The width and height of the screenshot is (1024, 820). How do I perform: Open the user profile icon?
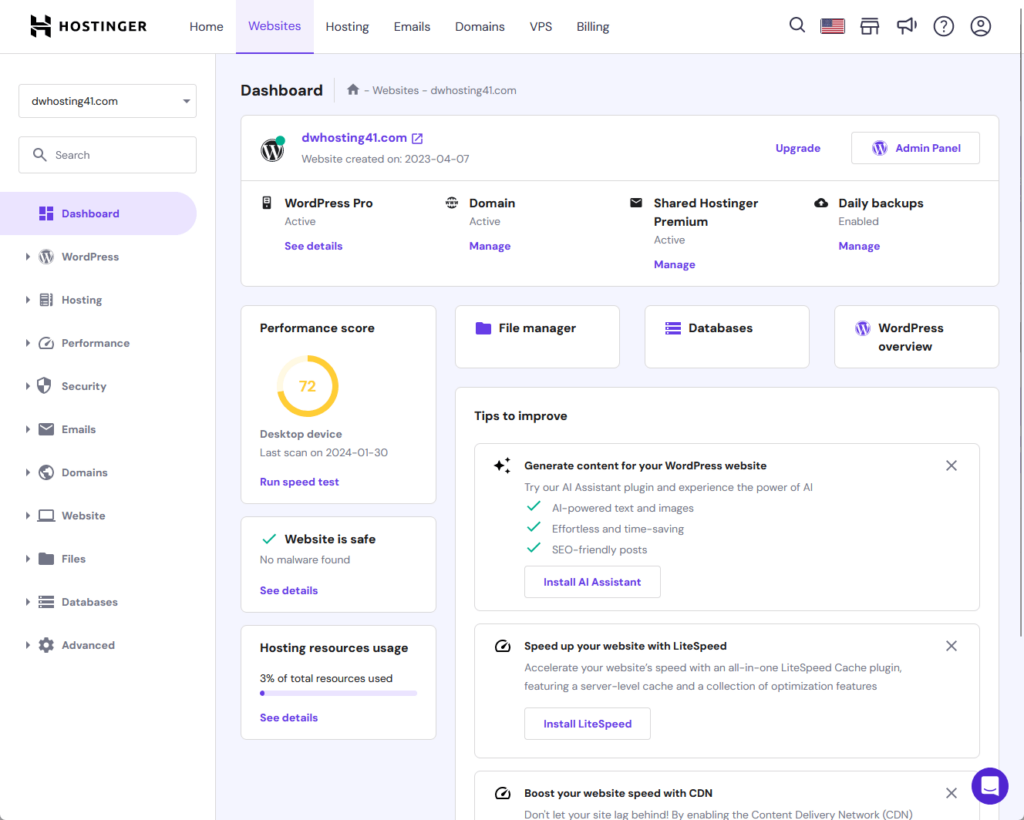[980, 26]
